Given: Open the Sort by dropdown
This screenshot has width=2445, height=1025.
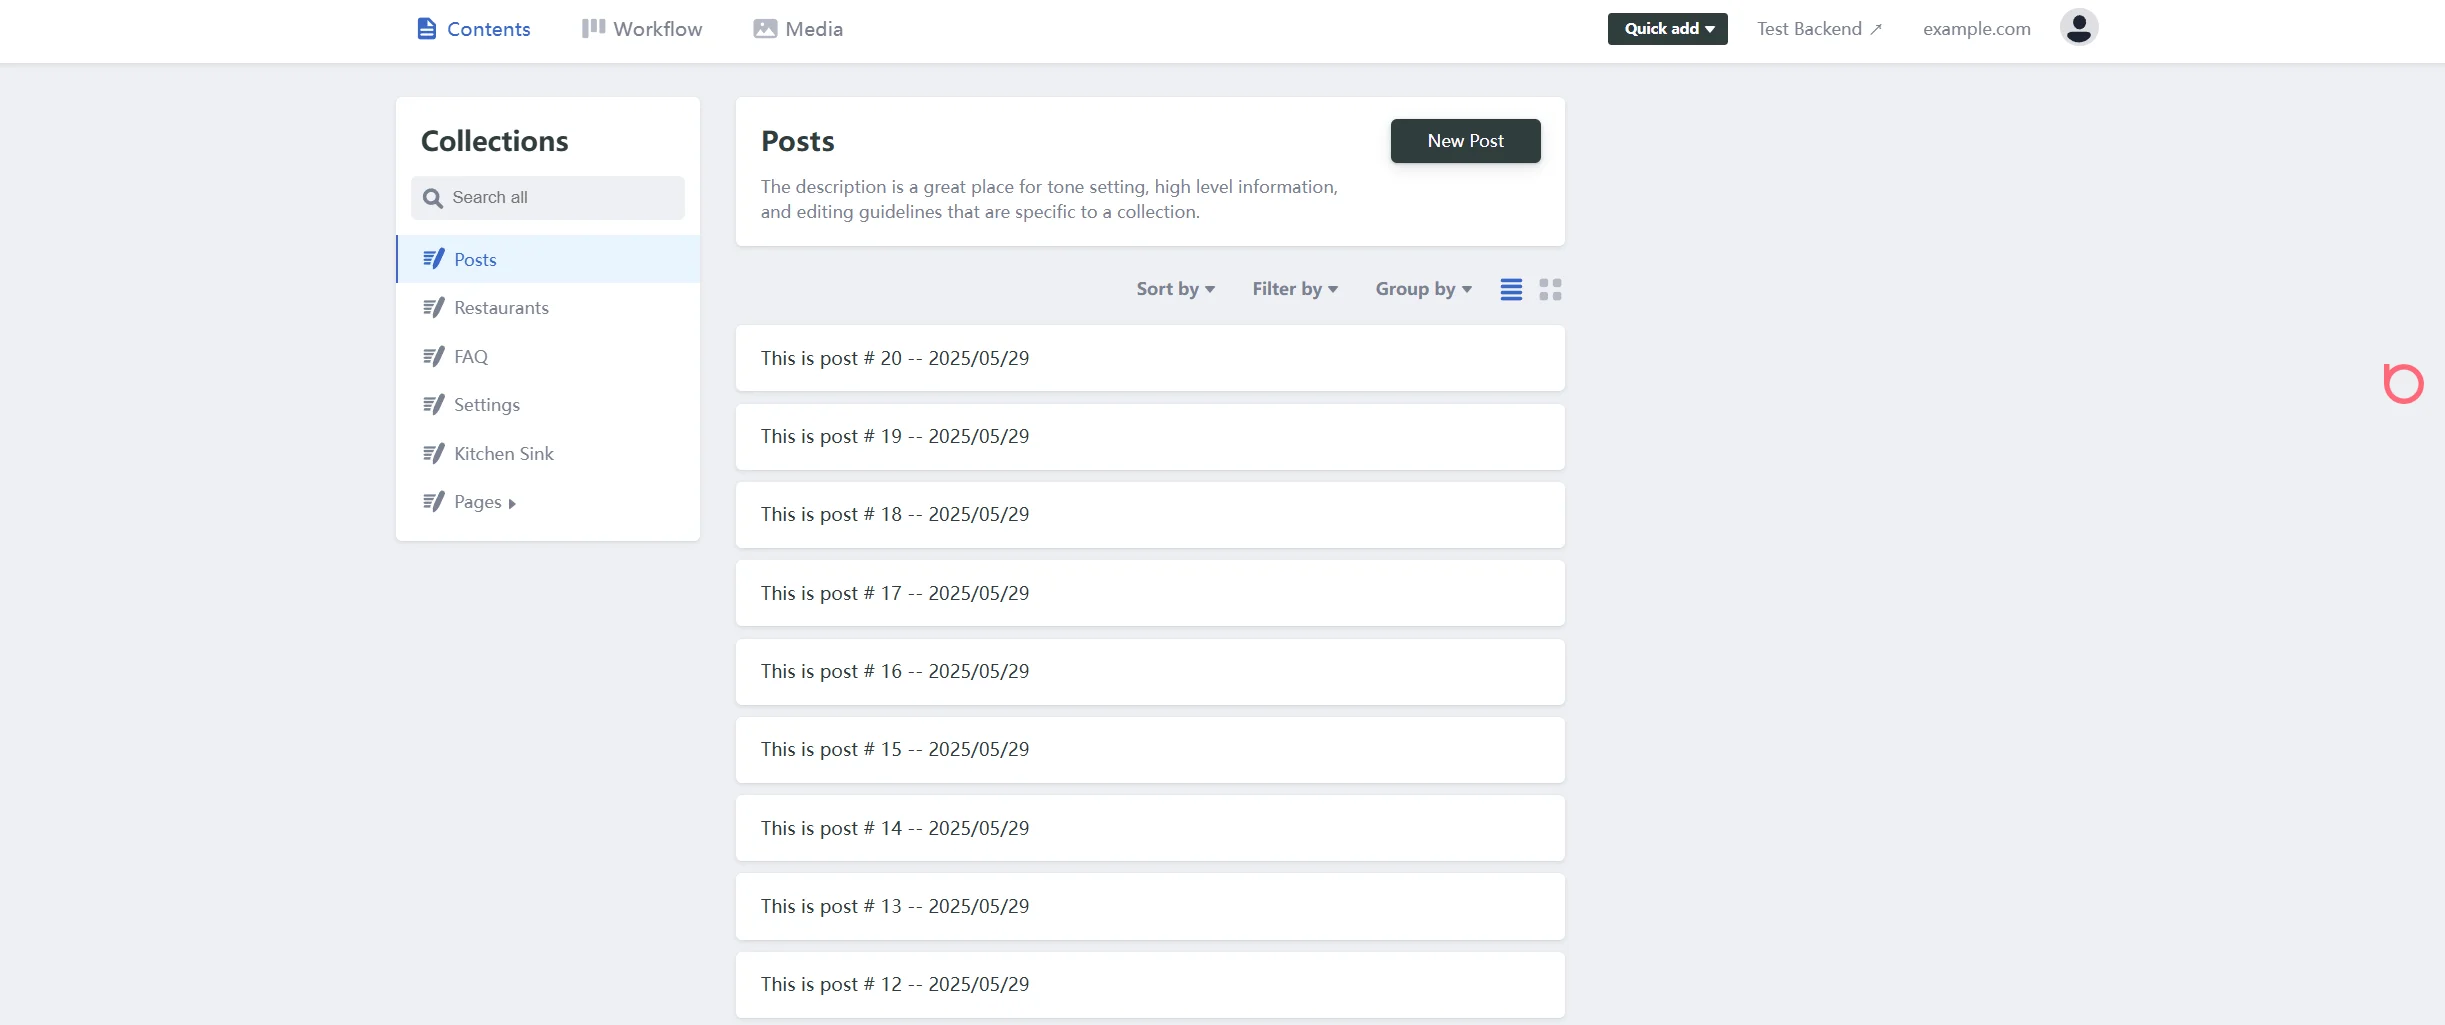Looking at the screenshot, I should (x=1175, y=289).
